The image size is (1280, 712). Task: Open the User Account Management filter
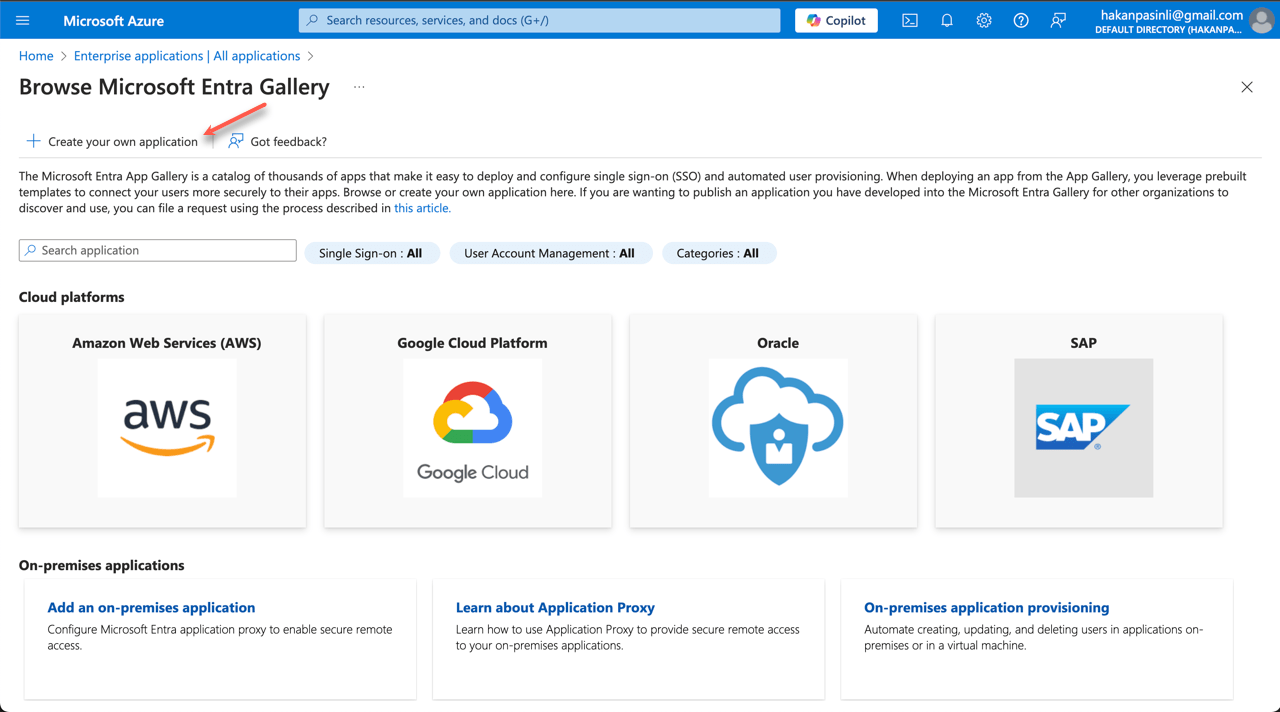(550, 253)
